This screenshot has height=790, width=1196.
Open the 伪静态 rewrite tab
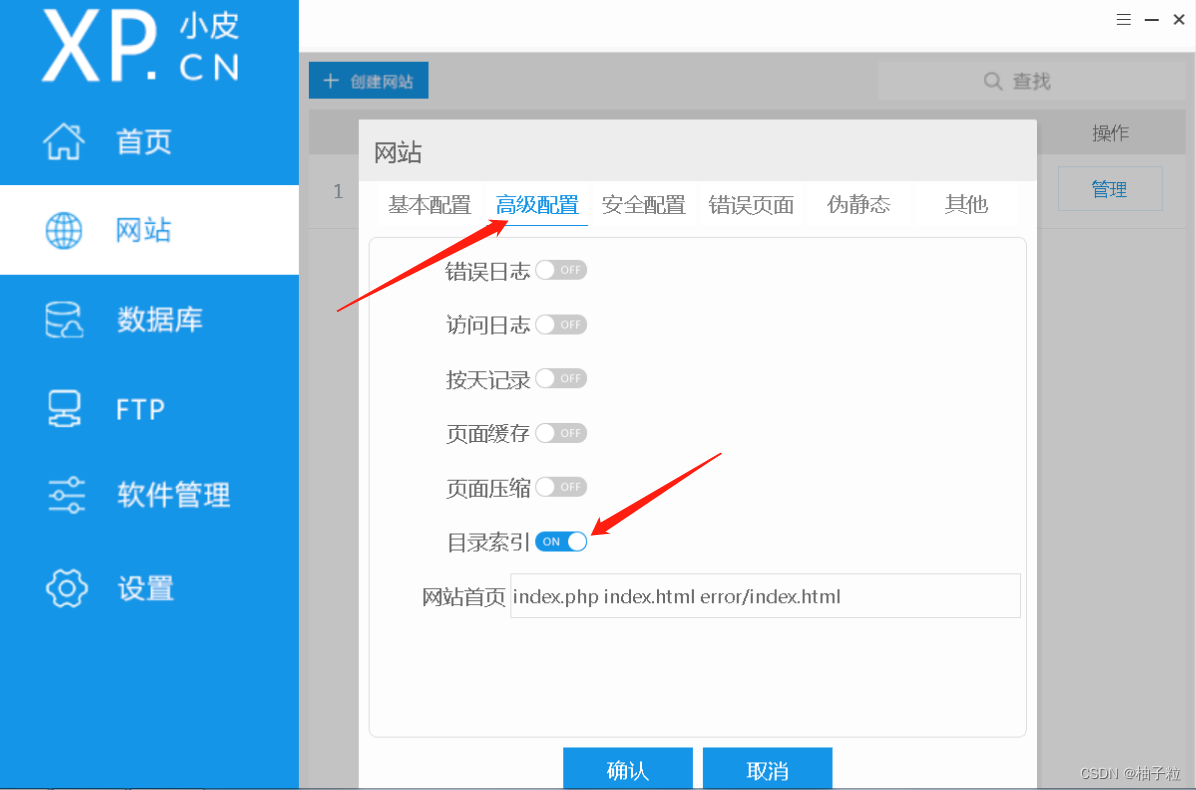(859, 204)
